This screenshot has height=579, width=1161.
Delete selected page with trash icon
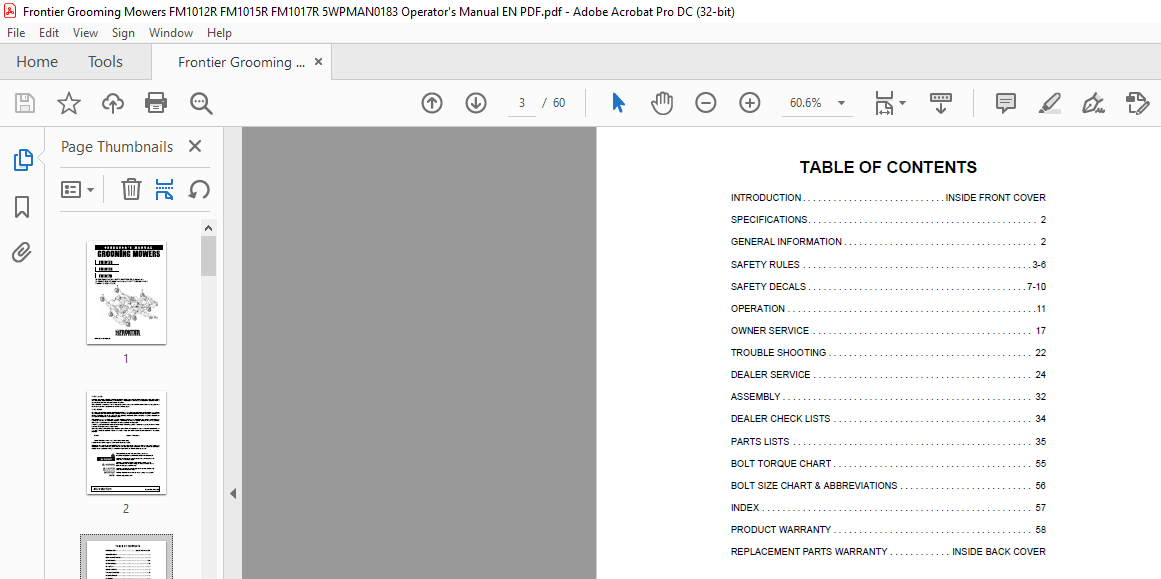point(131,190)
